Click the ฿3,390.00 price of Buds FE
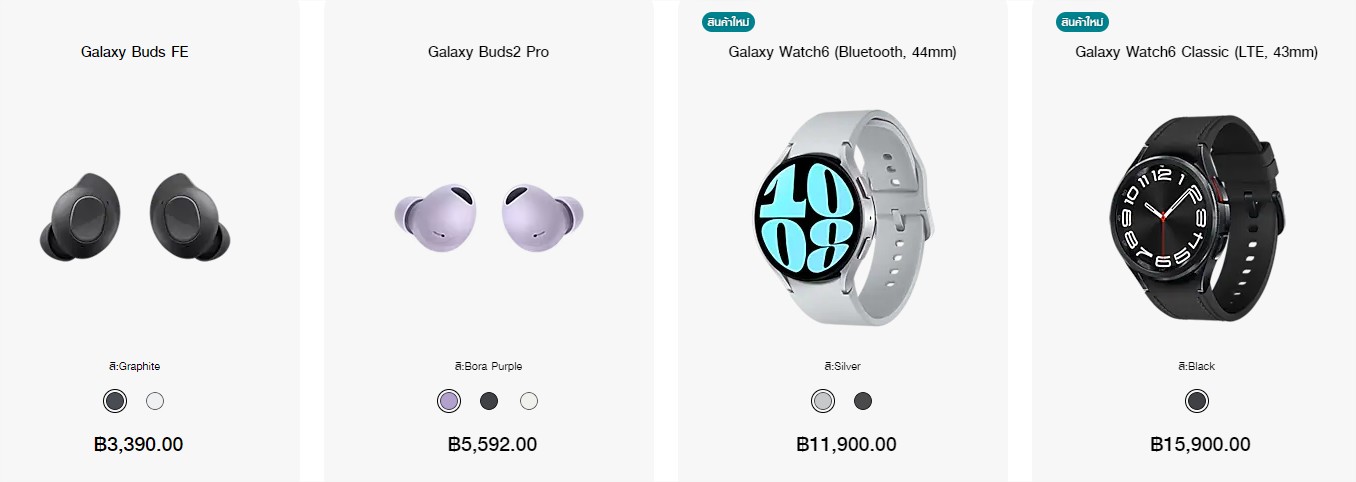1356x482 pixels. [x=138, y=445]
